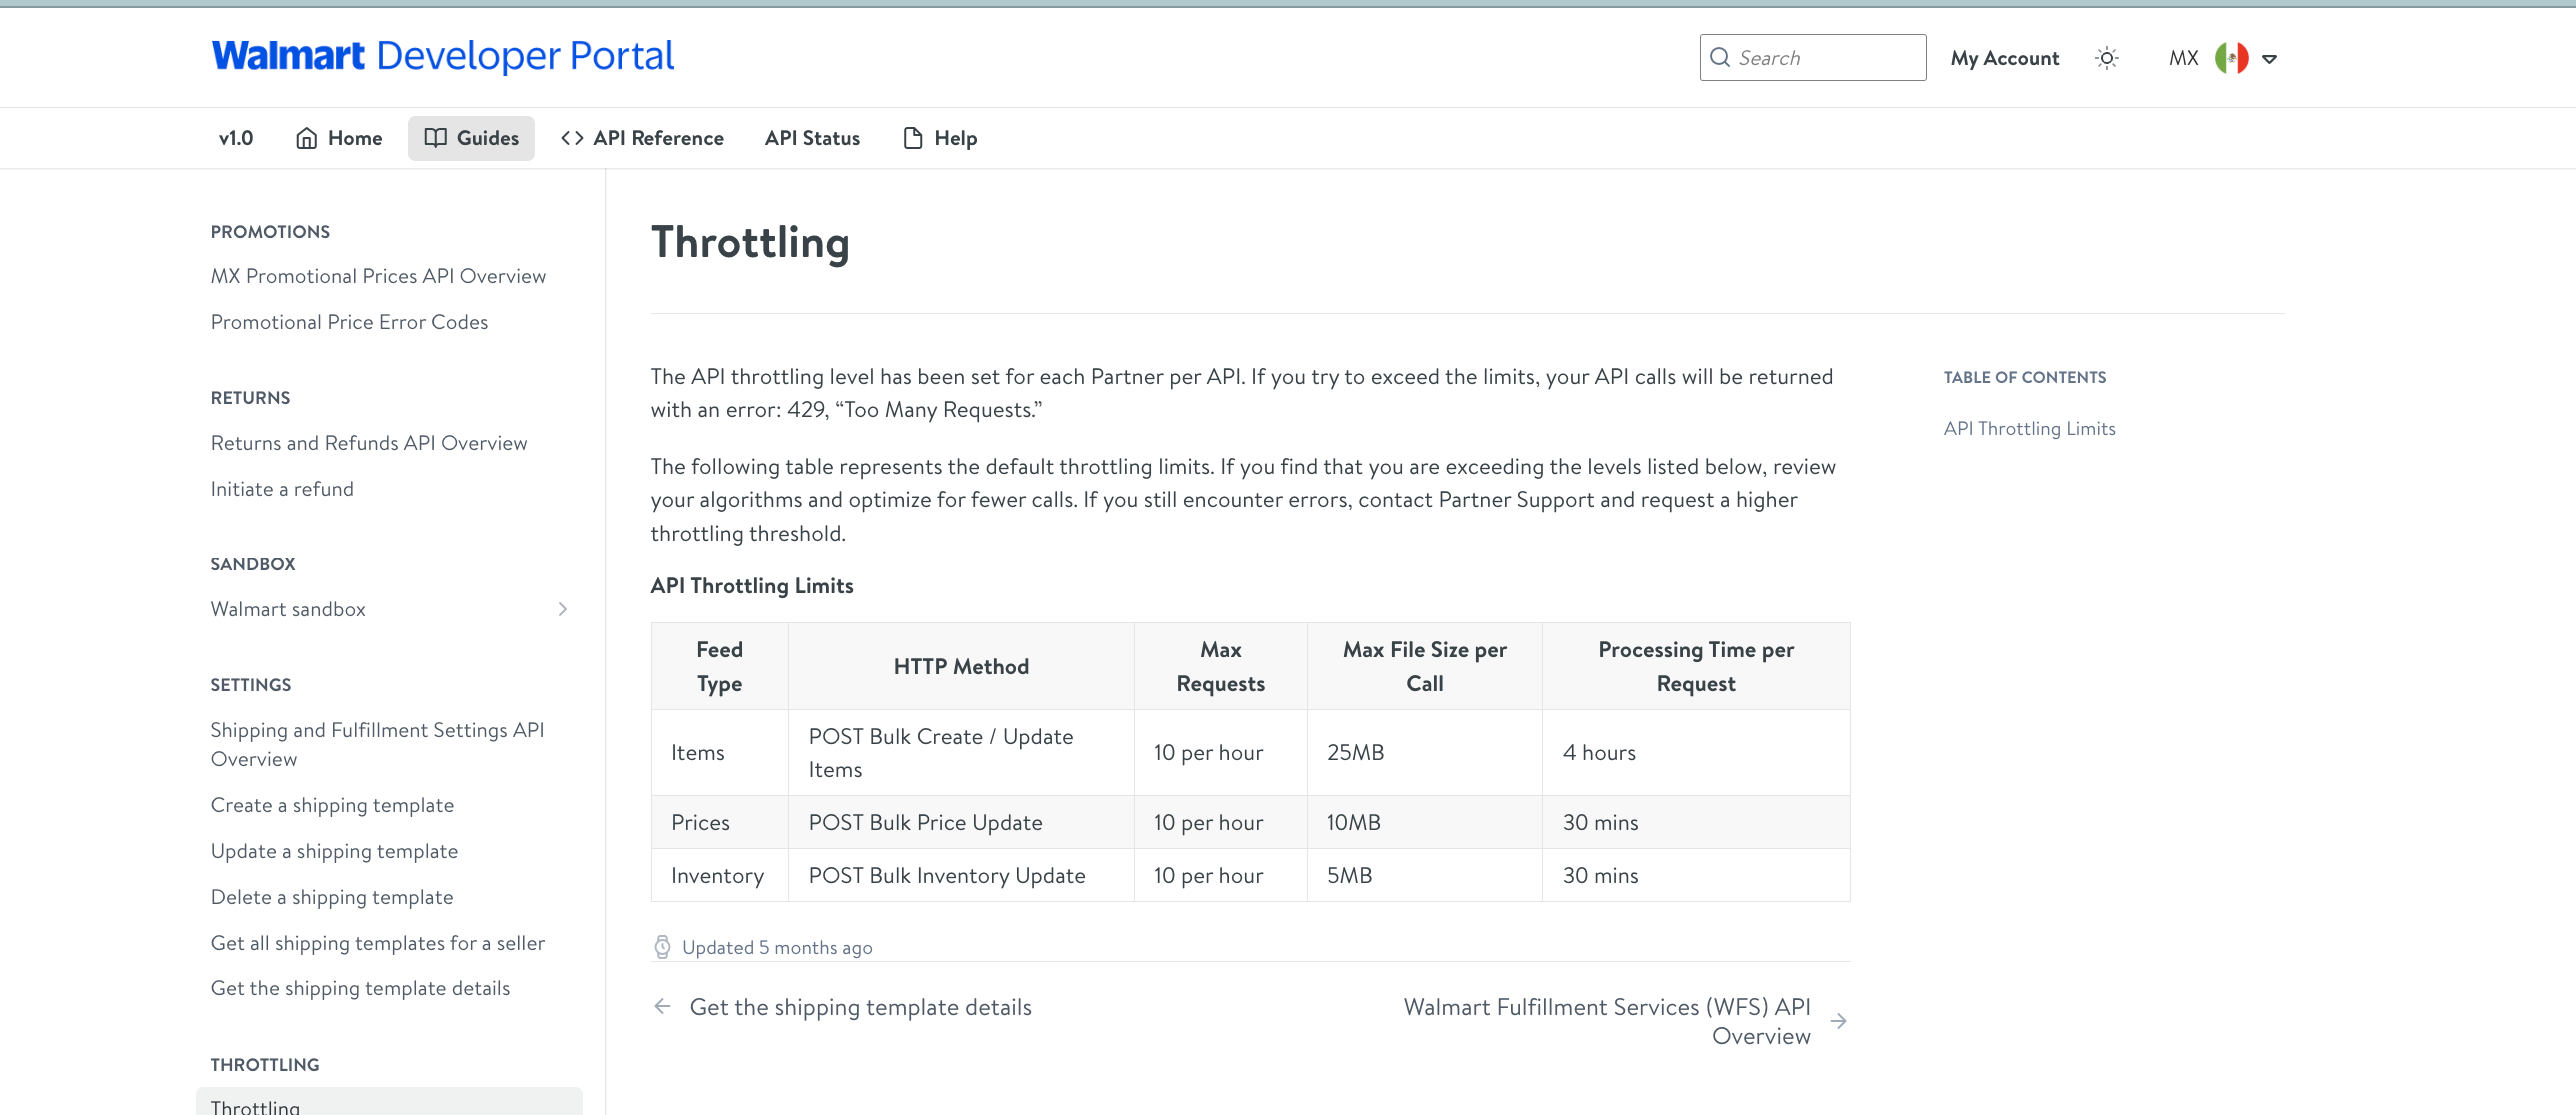2576x1115 pixels.
Task: Open Create a shipping template guide
Action: pyautogui.click(x=331, y=805)
